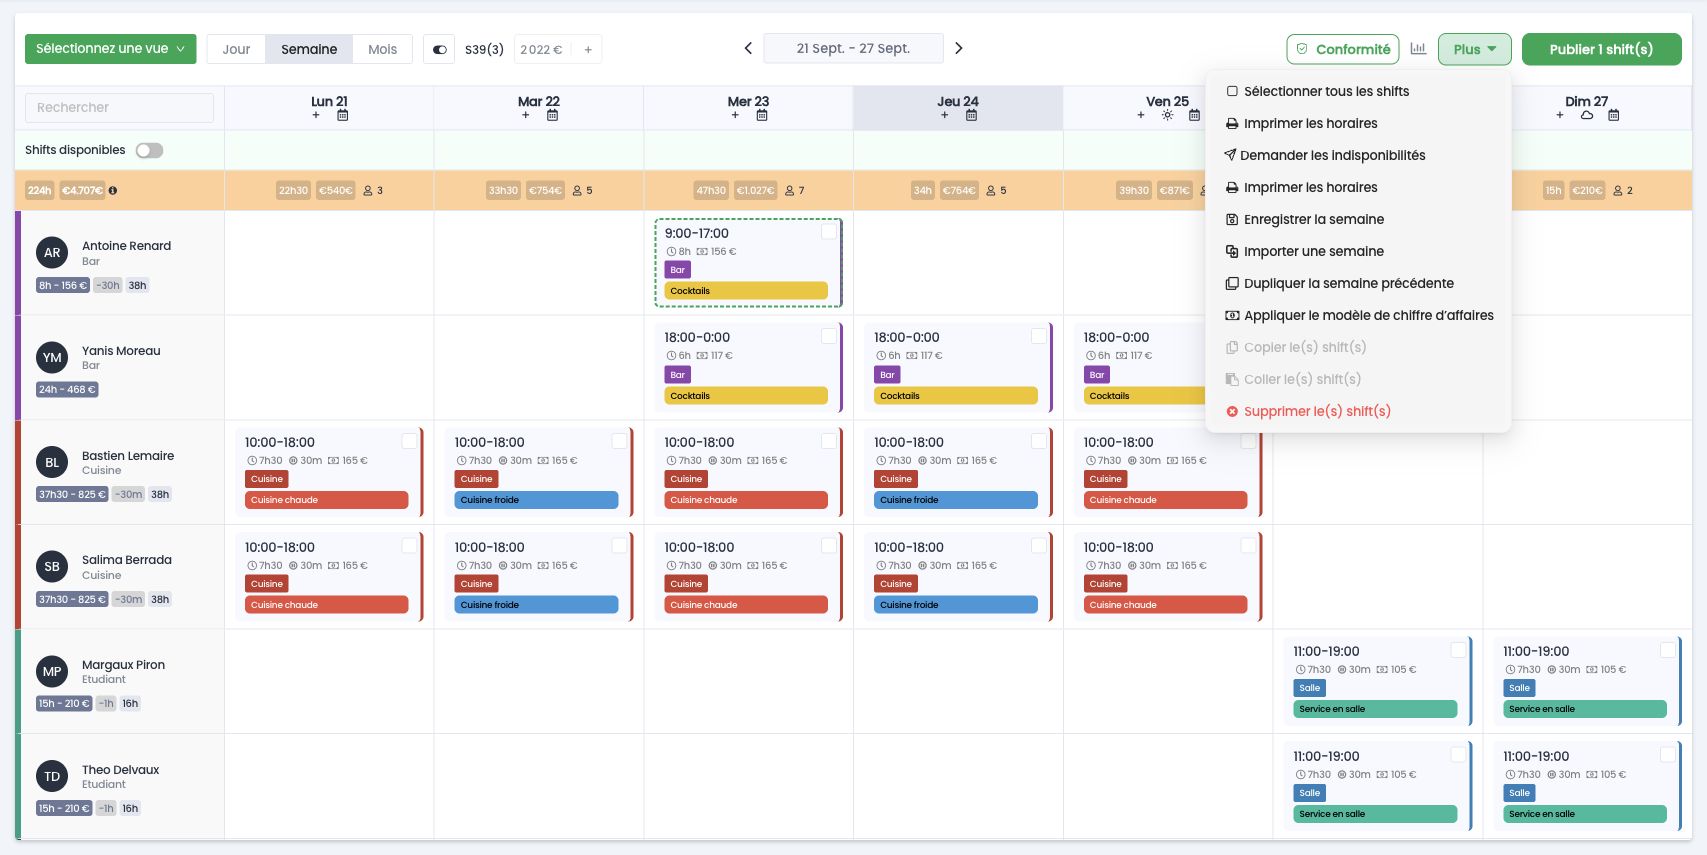The image size is (1707, 855).
Task: Go to the previous week
Action: 748,48
